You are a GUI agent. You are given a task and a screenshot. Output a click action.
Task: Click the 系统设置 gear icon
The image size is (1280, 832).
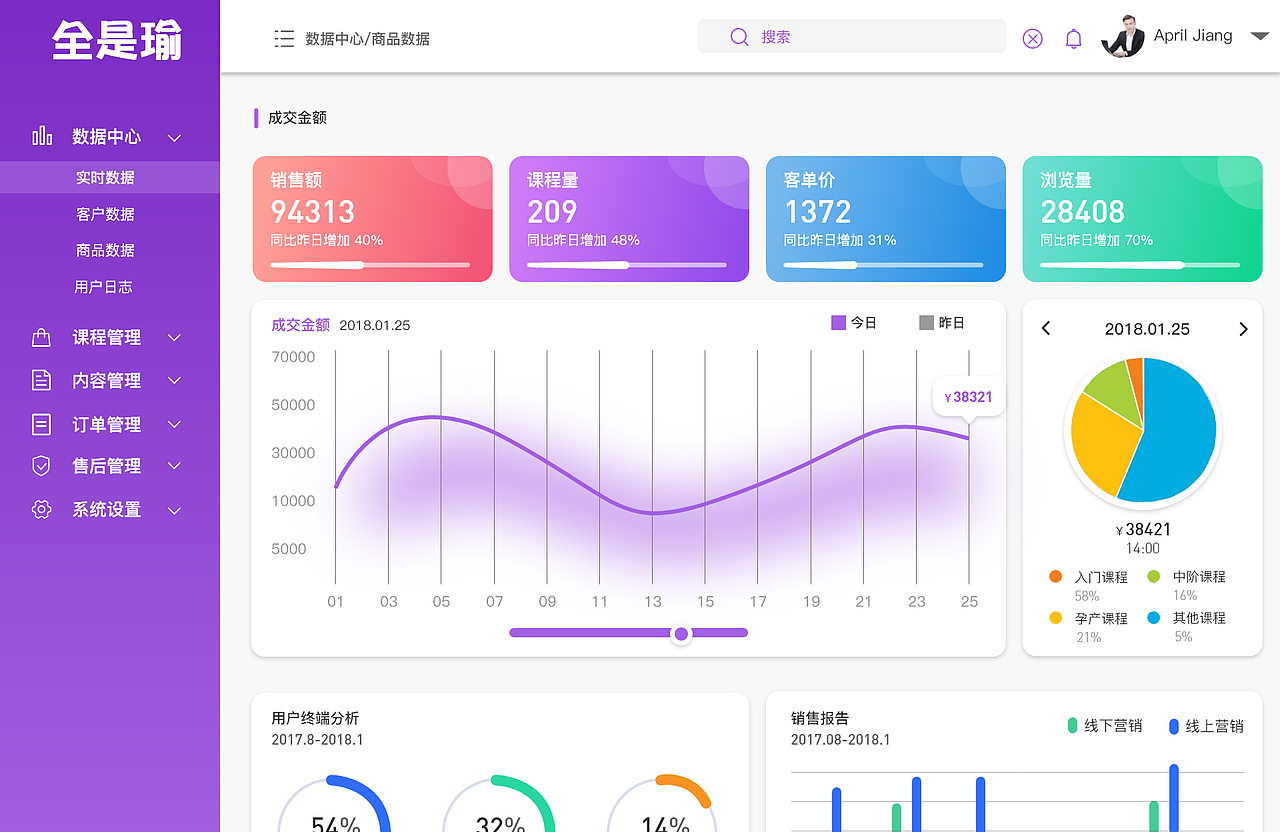41,509
